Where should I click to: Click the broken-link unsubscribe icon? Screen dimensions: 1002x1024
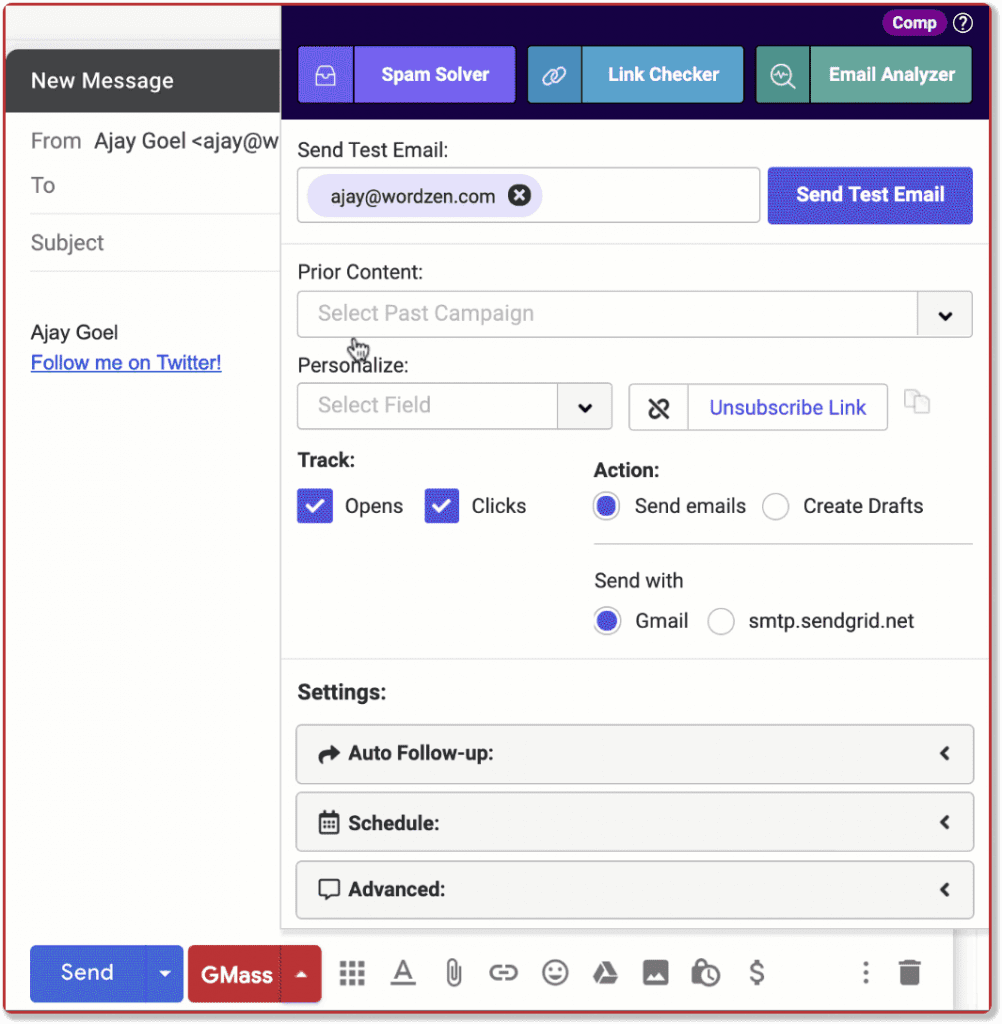[658, 408]
